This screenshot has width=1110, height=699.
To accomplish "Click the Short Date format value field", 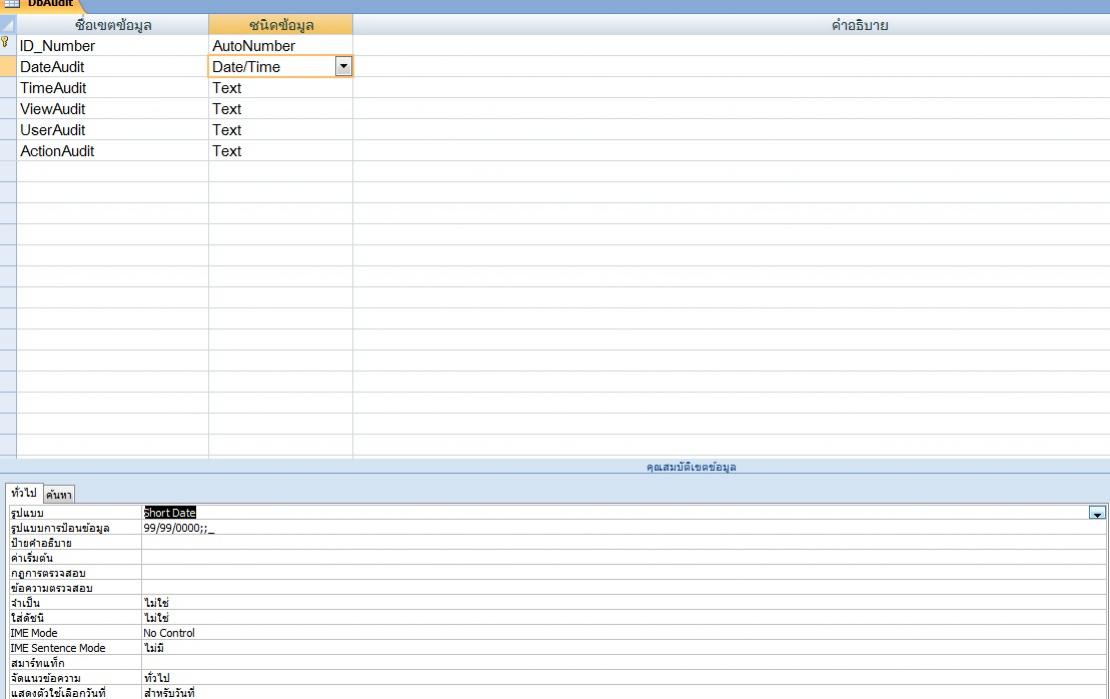I will click(615, 513).
